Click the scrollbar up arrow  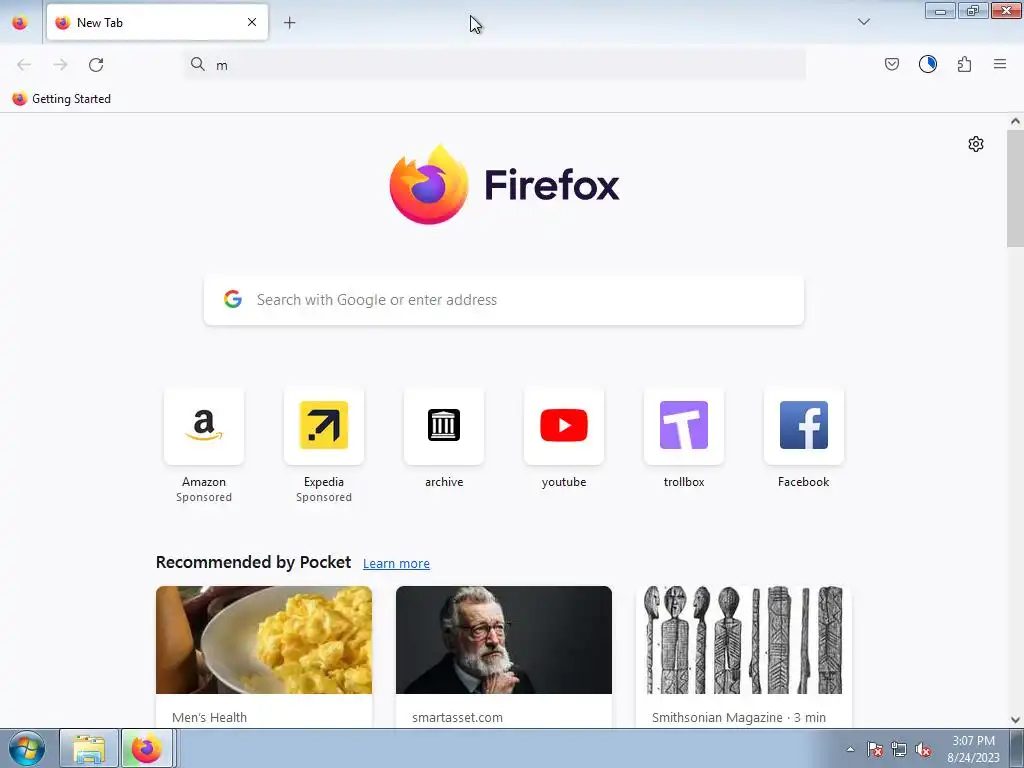1015,121
